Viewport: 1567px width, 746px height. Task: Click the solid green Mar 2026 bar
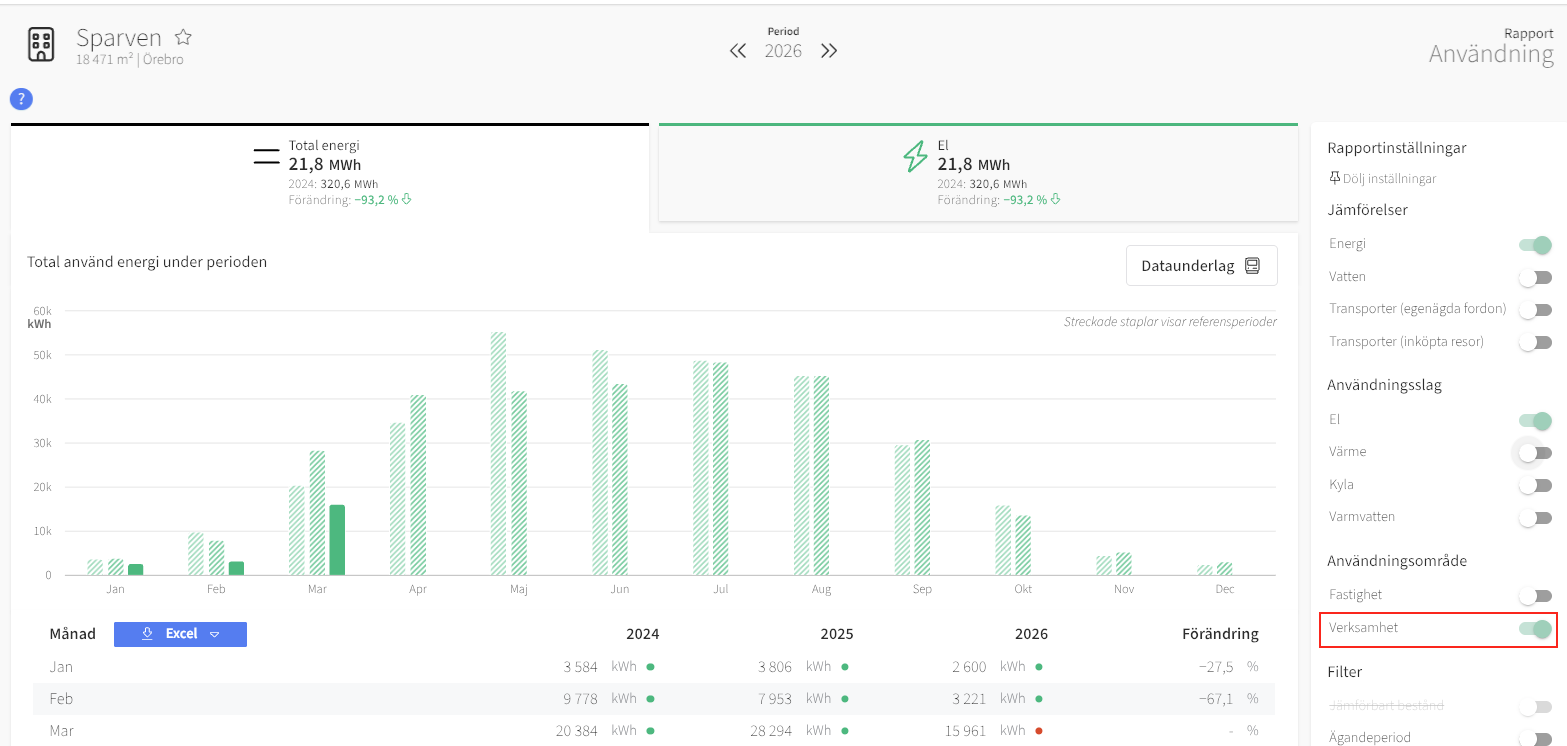pos(337,540)
